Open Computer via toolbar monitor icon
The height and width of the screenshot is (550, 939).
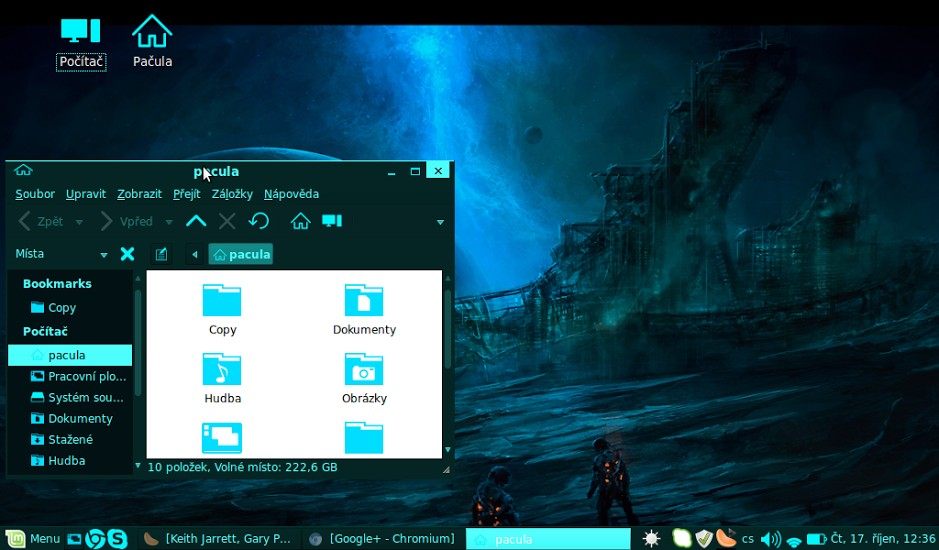click(x=332, y=221)
